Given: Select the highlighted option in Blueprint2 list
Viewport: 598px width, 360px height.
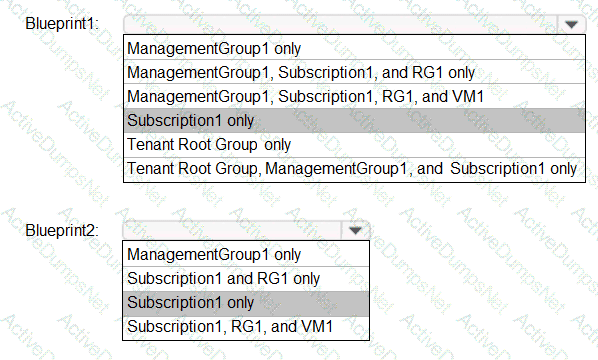Looking at the screenshot, I should 246,303.
